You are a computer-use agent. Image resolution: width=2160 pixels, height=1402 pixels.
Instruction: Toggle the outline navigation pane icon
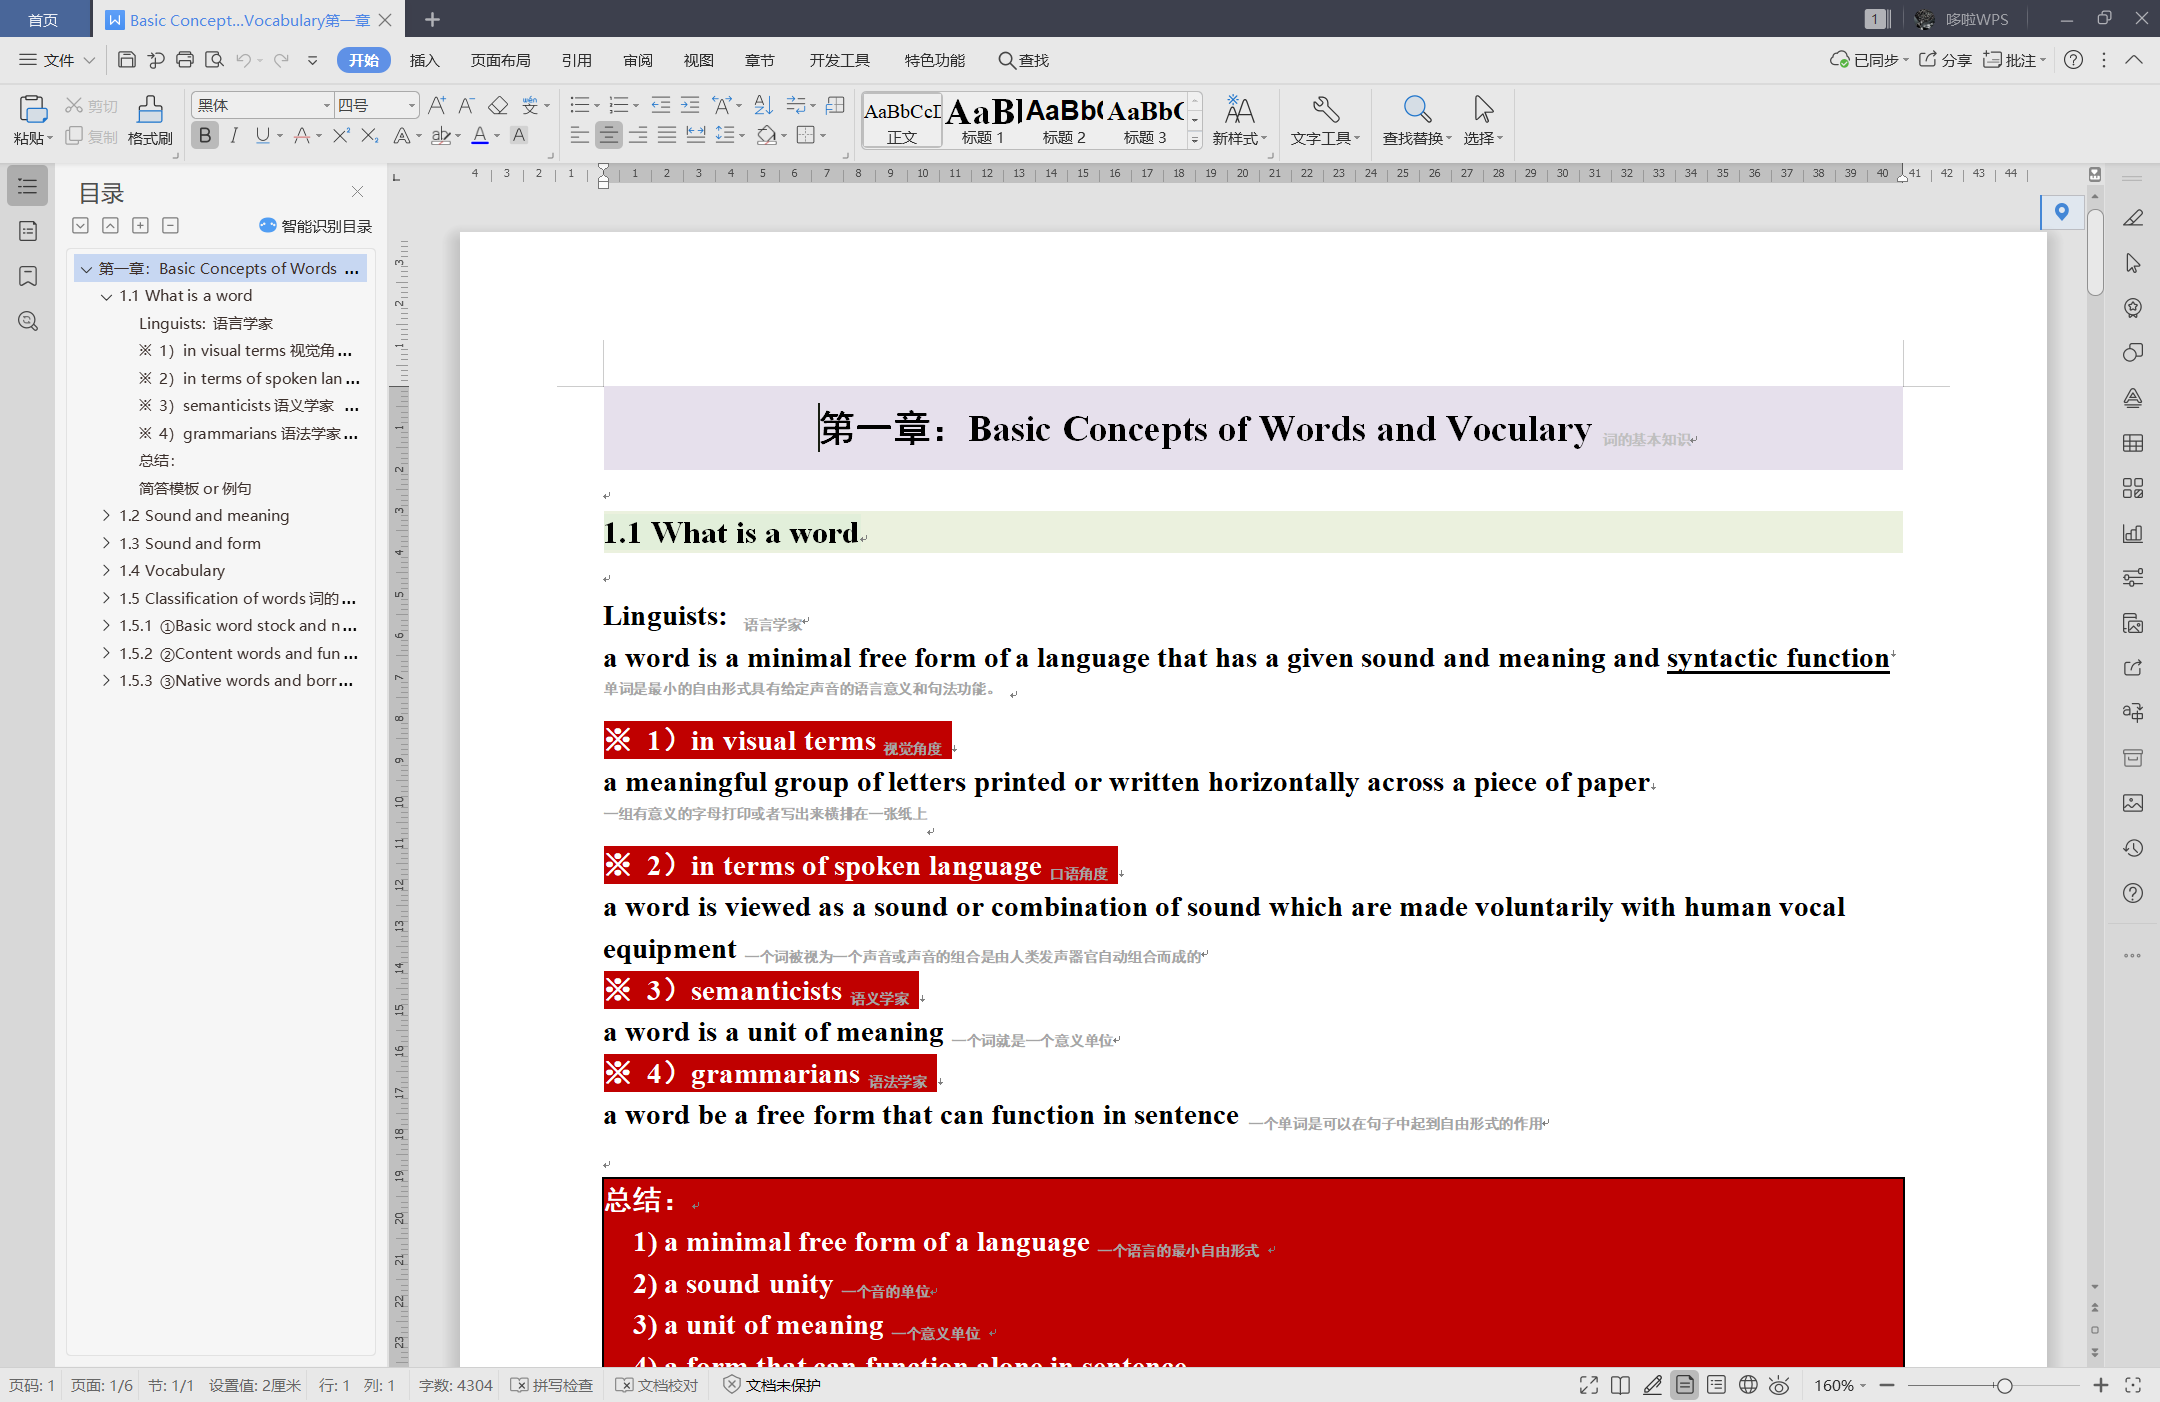point(28,186)
